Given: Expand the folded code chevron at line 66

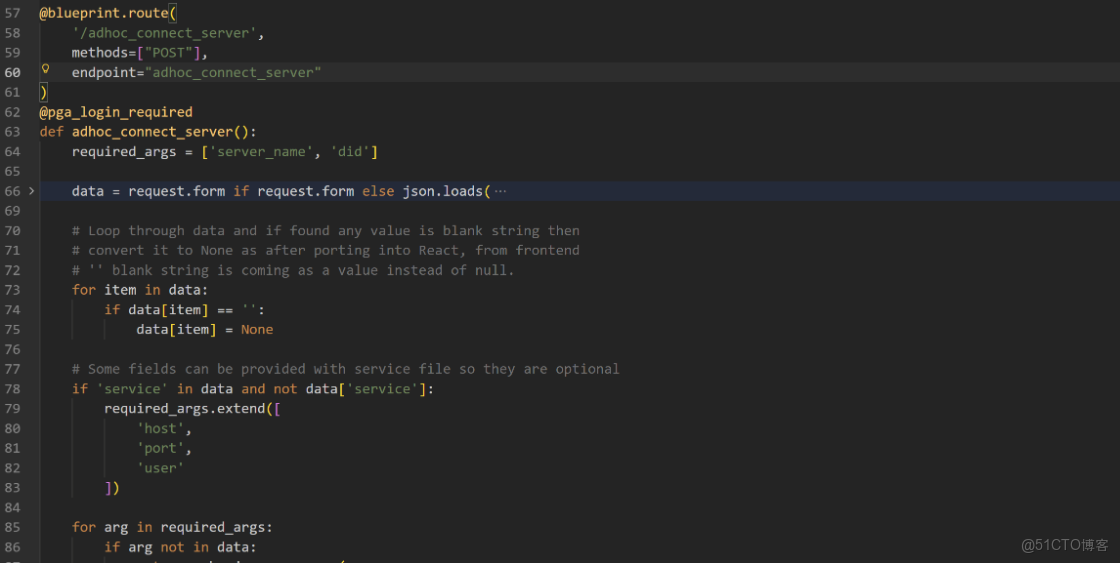Looking at the screenshot, I should click(x=32, y=191).
